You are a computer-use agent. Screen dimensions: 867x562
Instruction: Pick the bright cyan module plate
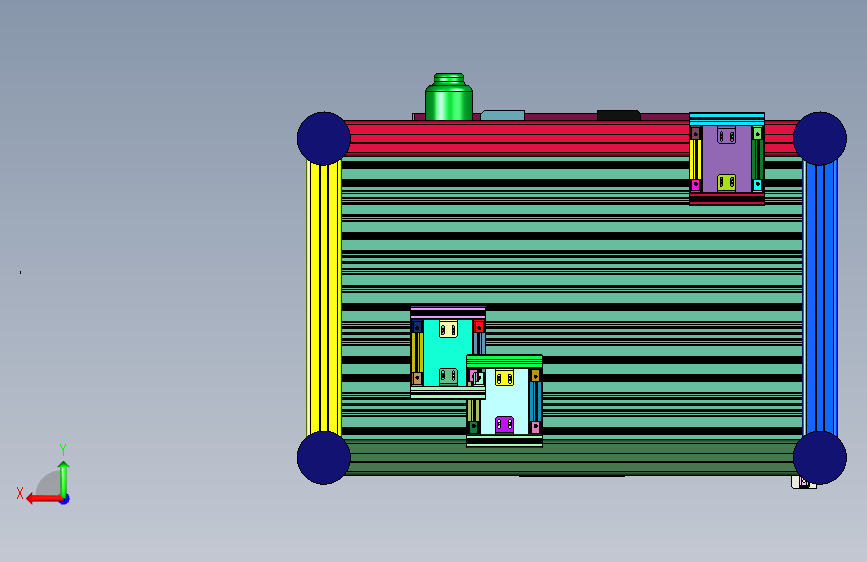pos(448,352)
